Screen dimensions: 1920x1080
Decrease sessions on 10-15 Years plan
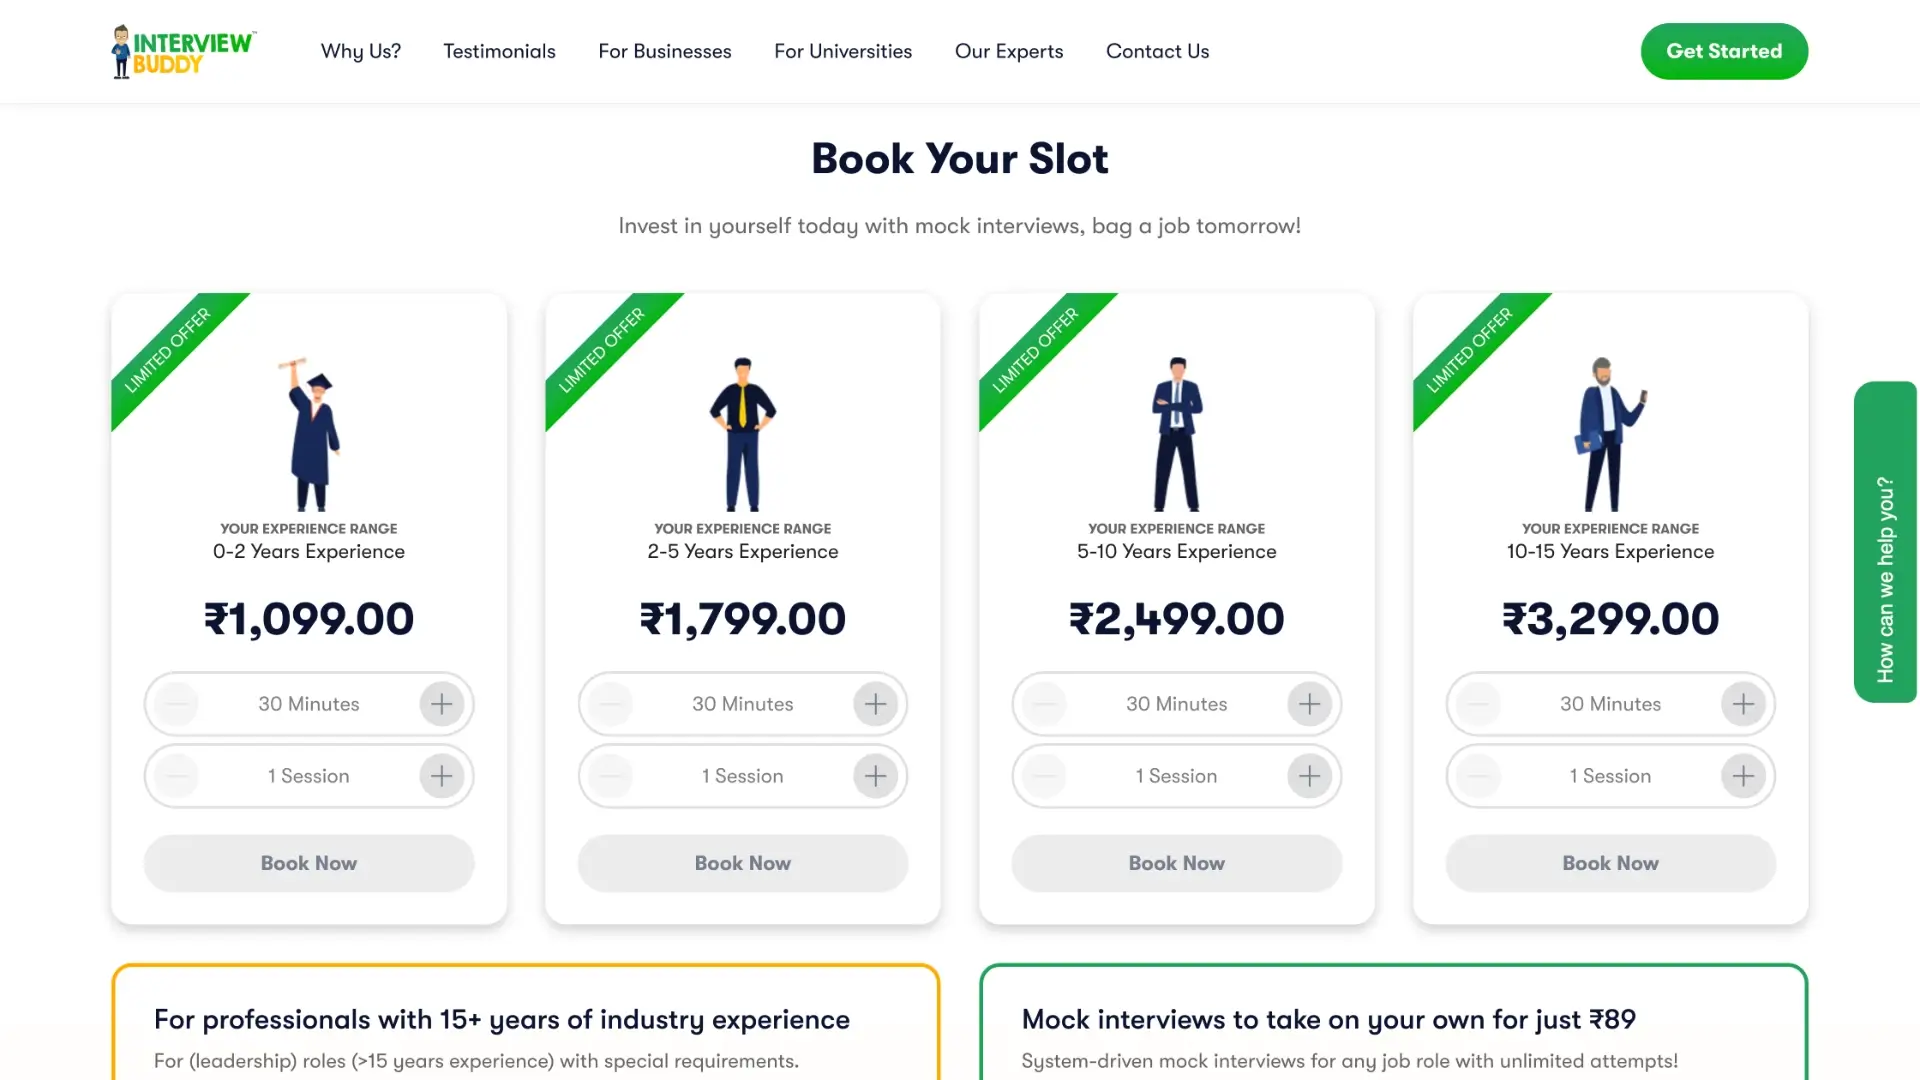pyautogui.click(x=1479, y=776)
